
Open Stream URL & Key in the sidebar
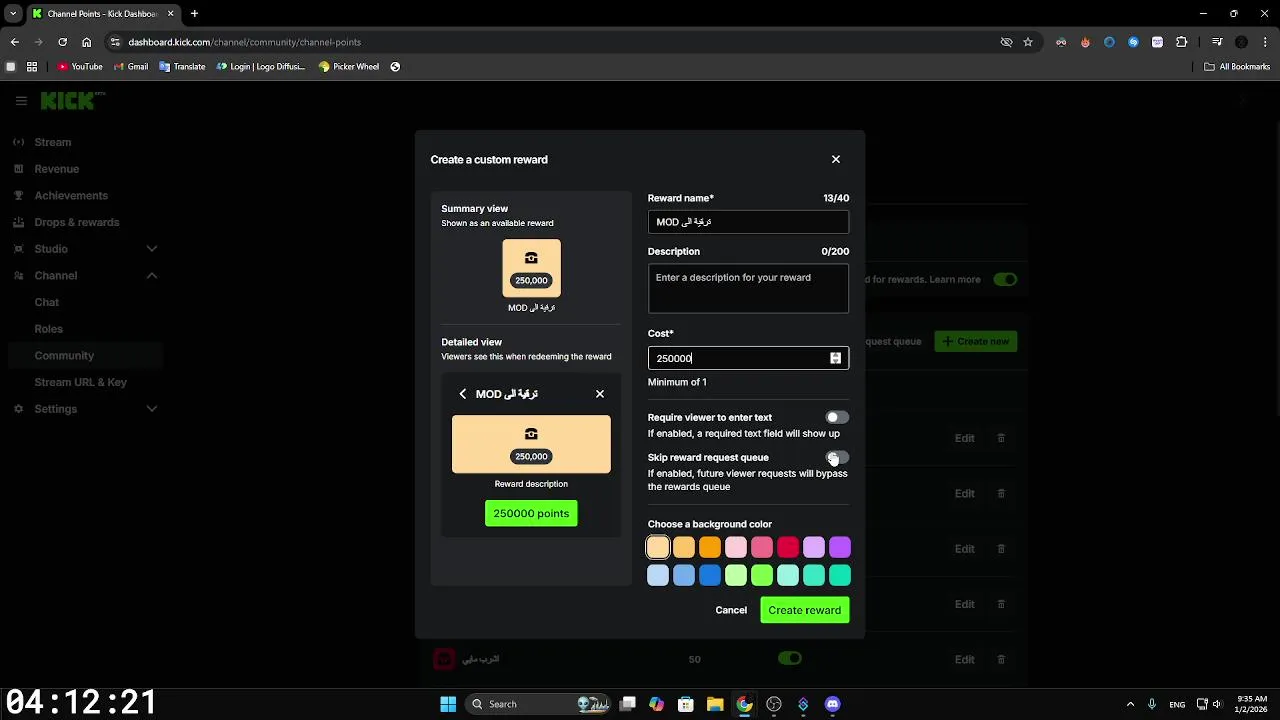(81, 382)
